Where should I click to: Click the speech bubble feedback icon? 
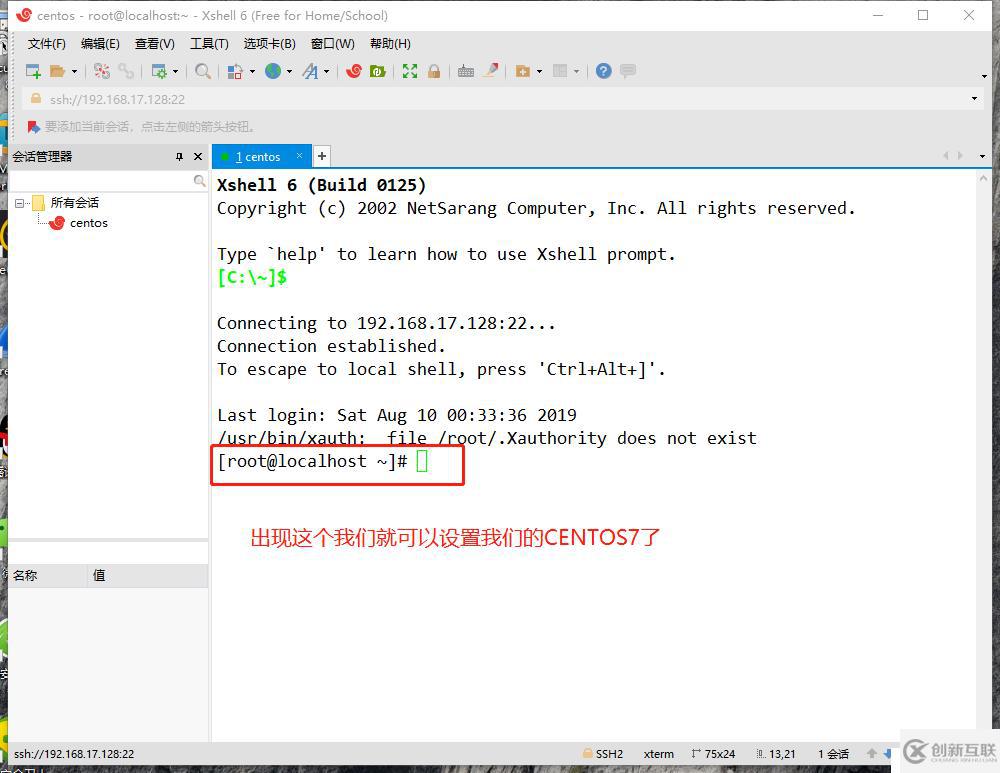coord(628,71)
